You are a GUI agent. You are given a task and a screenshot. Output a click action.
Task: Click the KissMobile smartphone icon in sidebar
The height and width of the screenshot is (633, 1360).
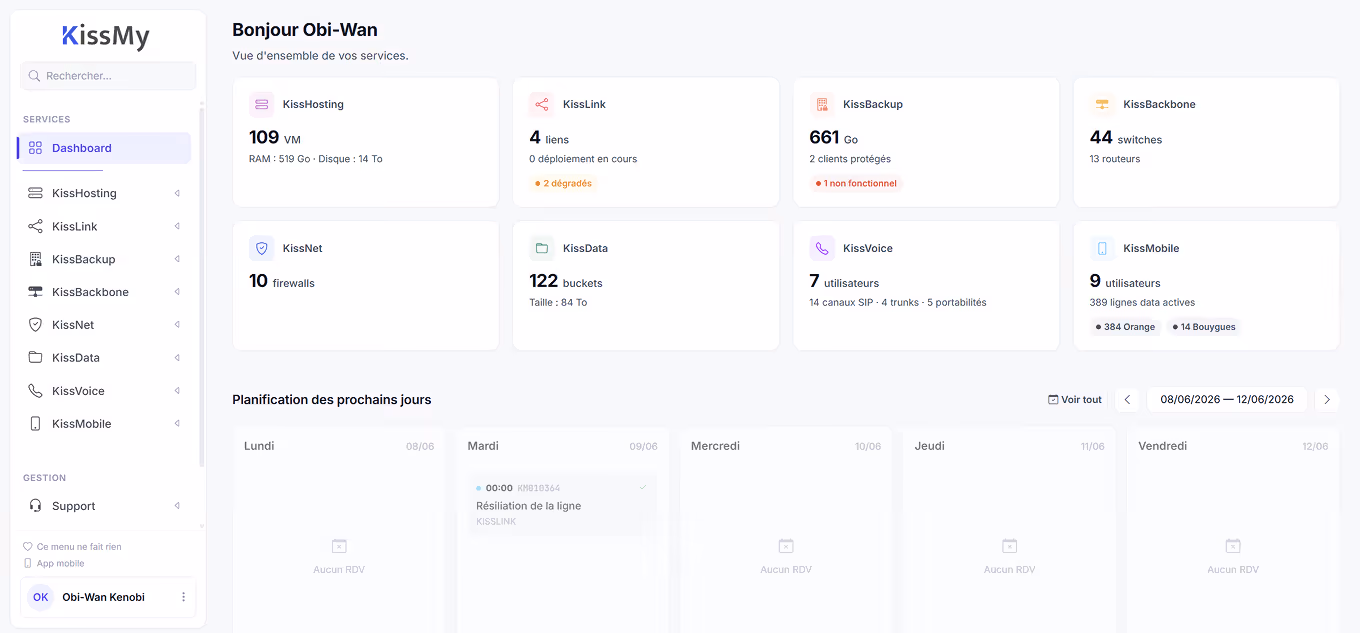click(35, 424)
